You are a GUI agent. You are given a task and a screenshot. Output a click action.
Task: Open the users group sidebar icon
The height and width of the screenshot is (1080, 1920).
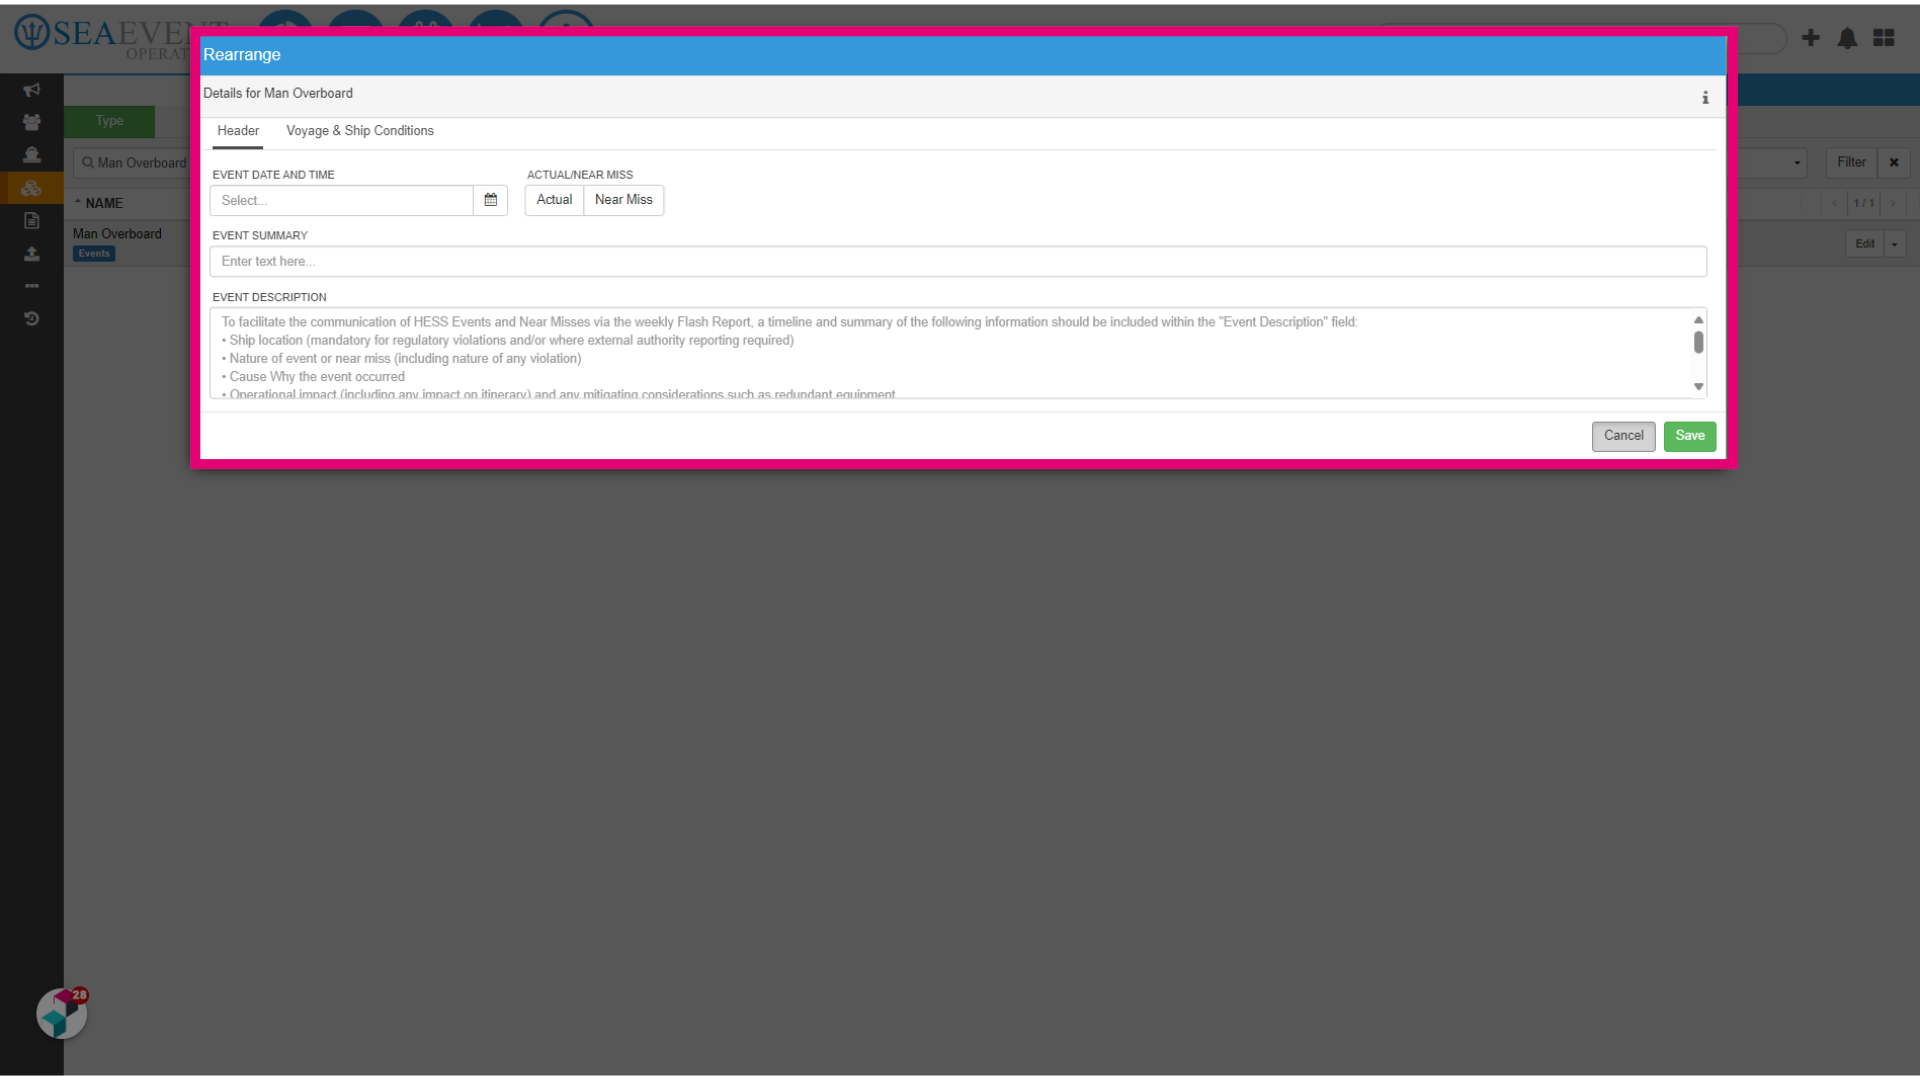pyautogui.click(x=32, y=122)
